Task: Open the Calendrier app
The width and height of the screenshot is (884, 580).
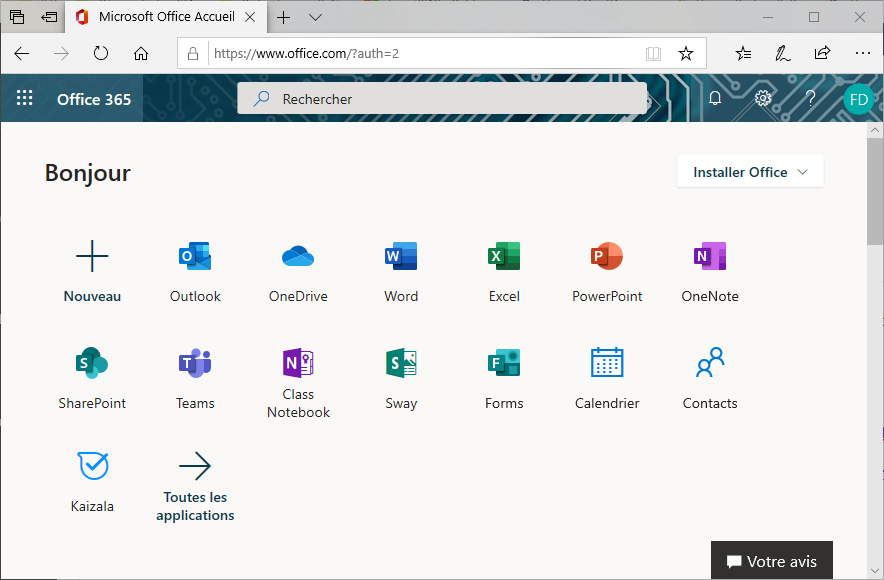Action: click(x=607, y=379)
